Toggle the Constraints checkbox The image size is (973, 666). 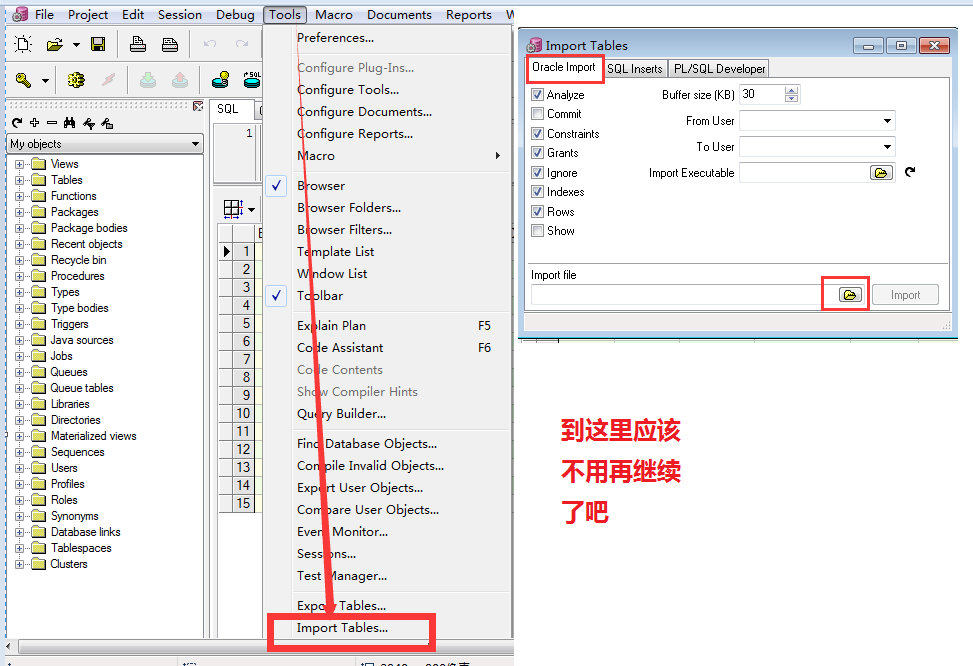pyautogui.click(x=538, y=133)
